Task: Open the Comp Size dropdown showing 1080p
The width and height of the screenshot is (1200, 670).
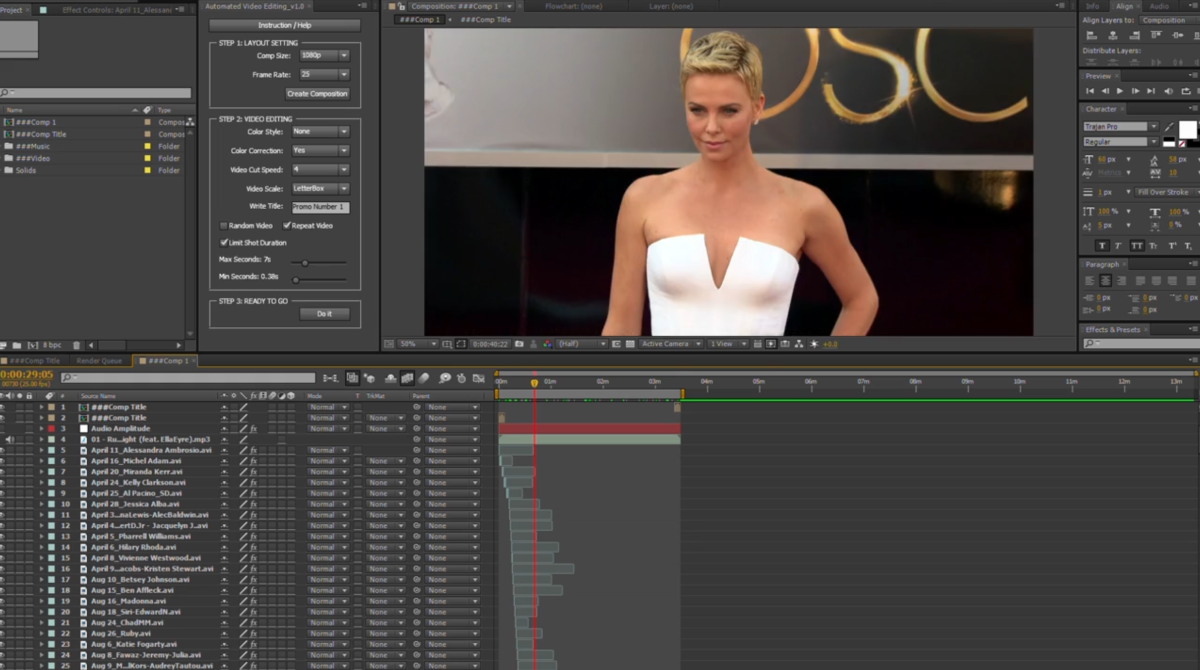Action: point(320,55)
